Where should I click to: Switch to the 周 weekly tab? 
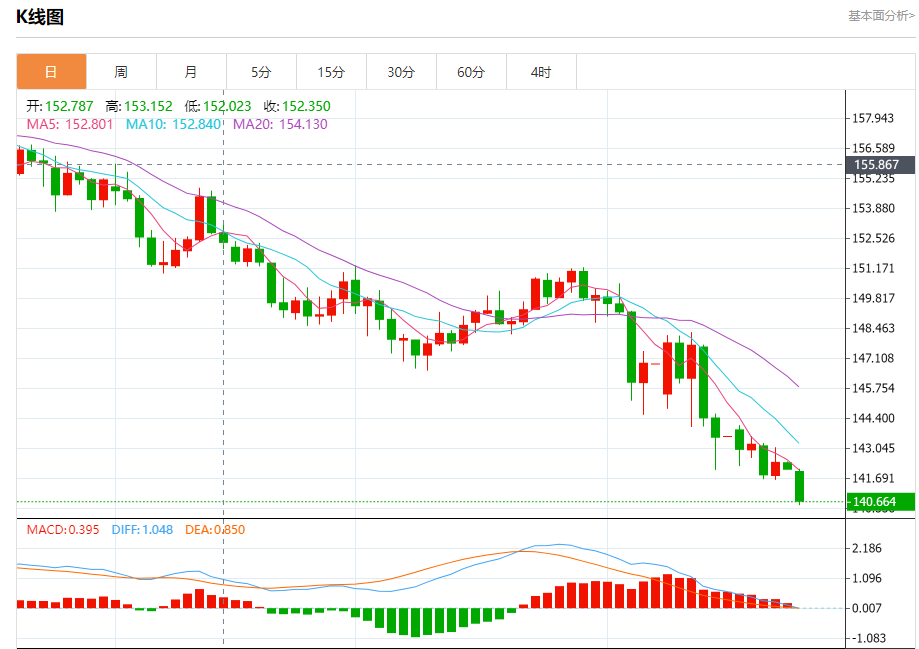[x=121, y=72]
